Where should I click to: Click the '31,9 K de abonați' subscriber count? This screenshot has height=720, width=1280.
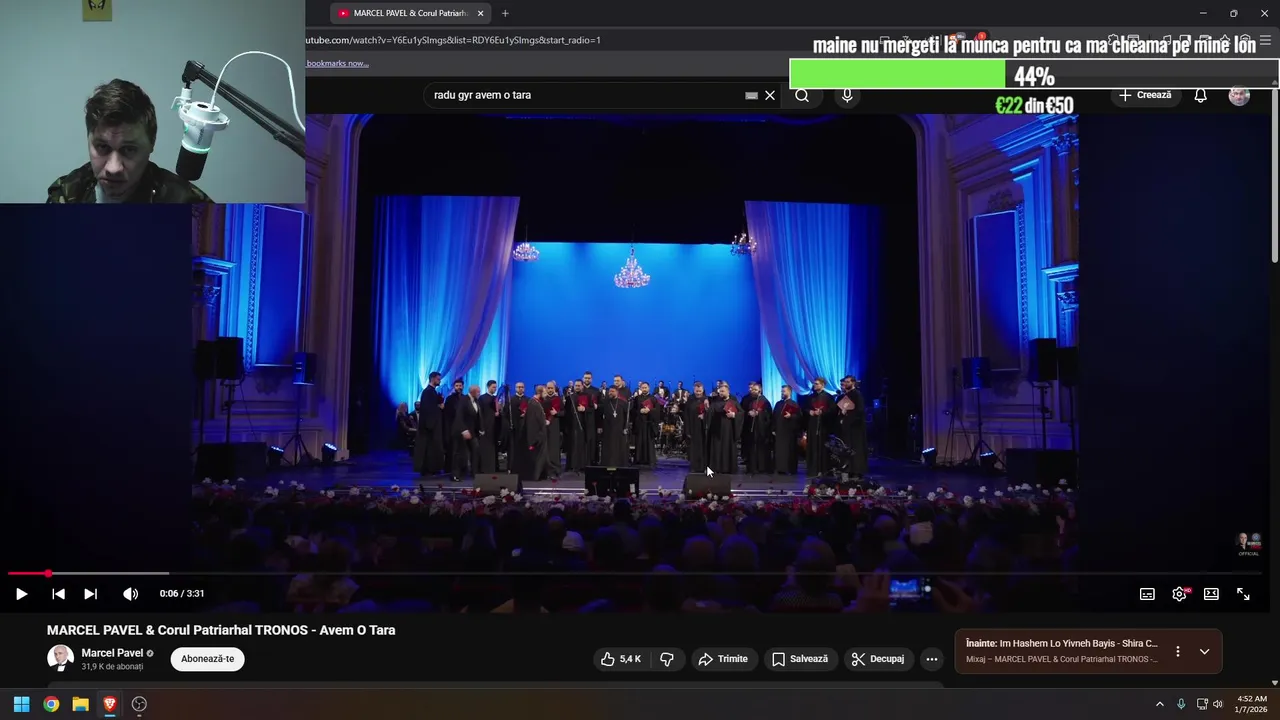pyautogui.click(x=112, y=667)
